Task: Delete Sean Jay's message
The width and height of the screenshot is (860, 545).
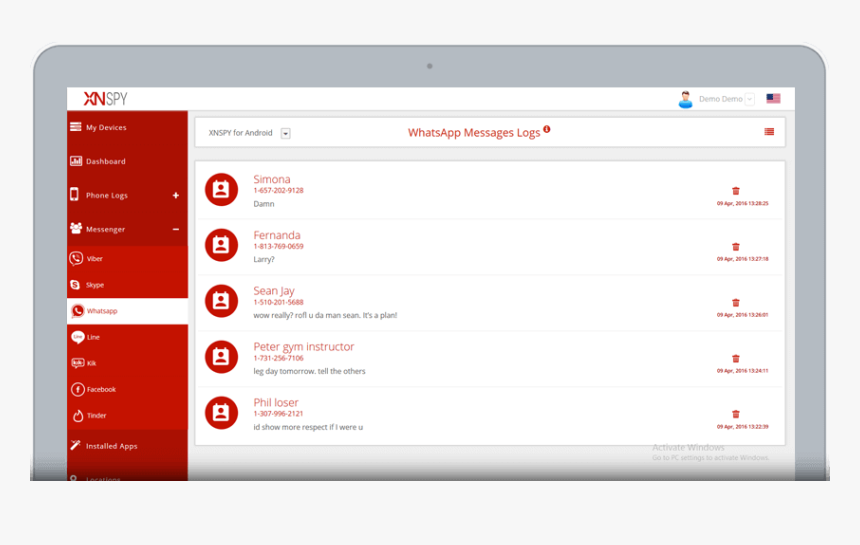Action: (735, 303)
